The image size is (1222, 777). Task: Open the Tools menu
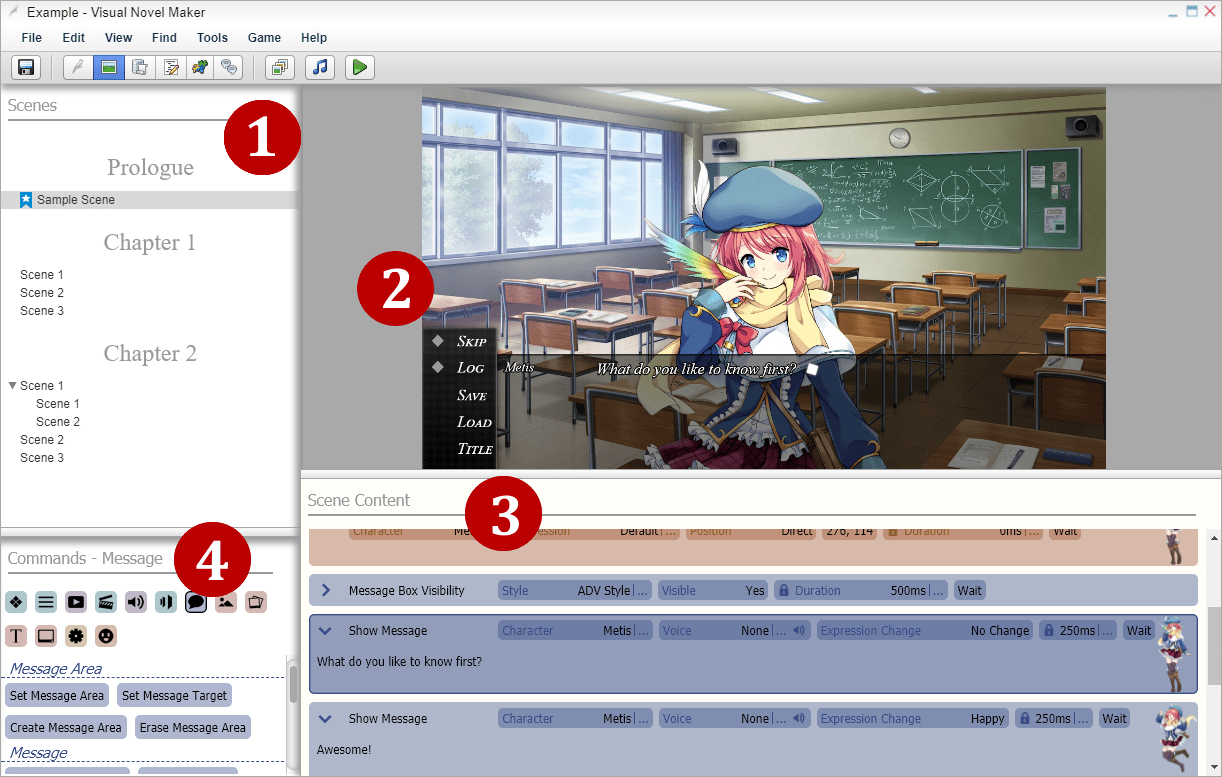click(212, 38)
